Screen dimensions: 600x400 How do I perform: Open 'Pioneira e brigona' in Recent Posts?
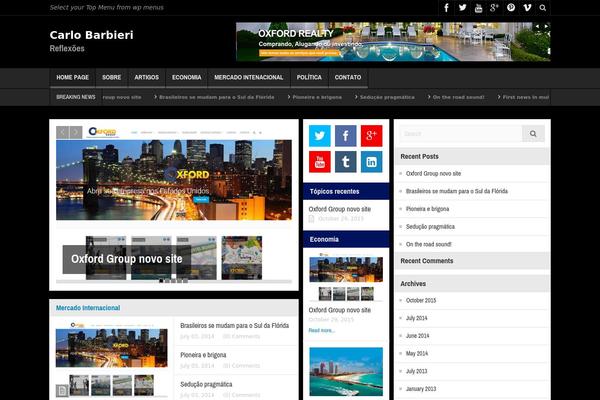pyautogui.click(x=427, y=209)
